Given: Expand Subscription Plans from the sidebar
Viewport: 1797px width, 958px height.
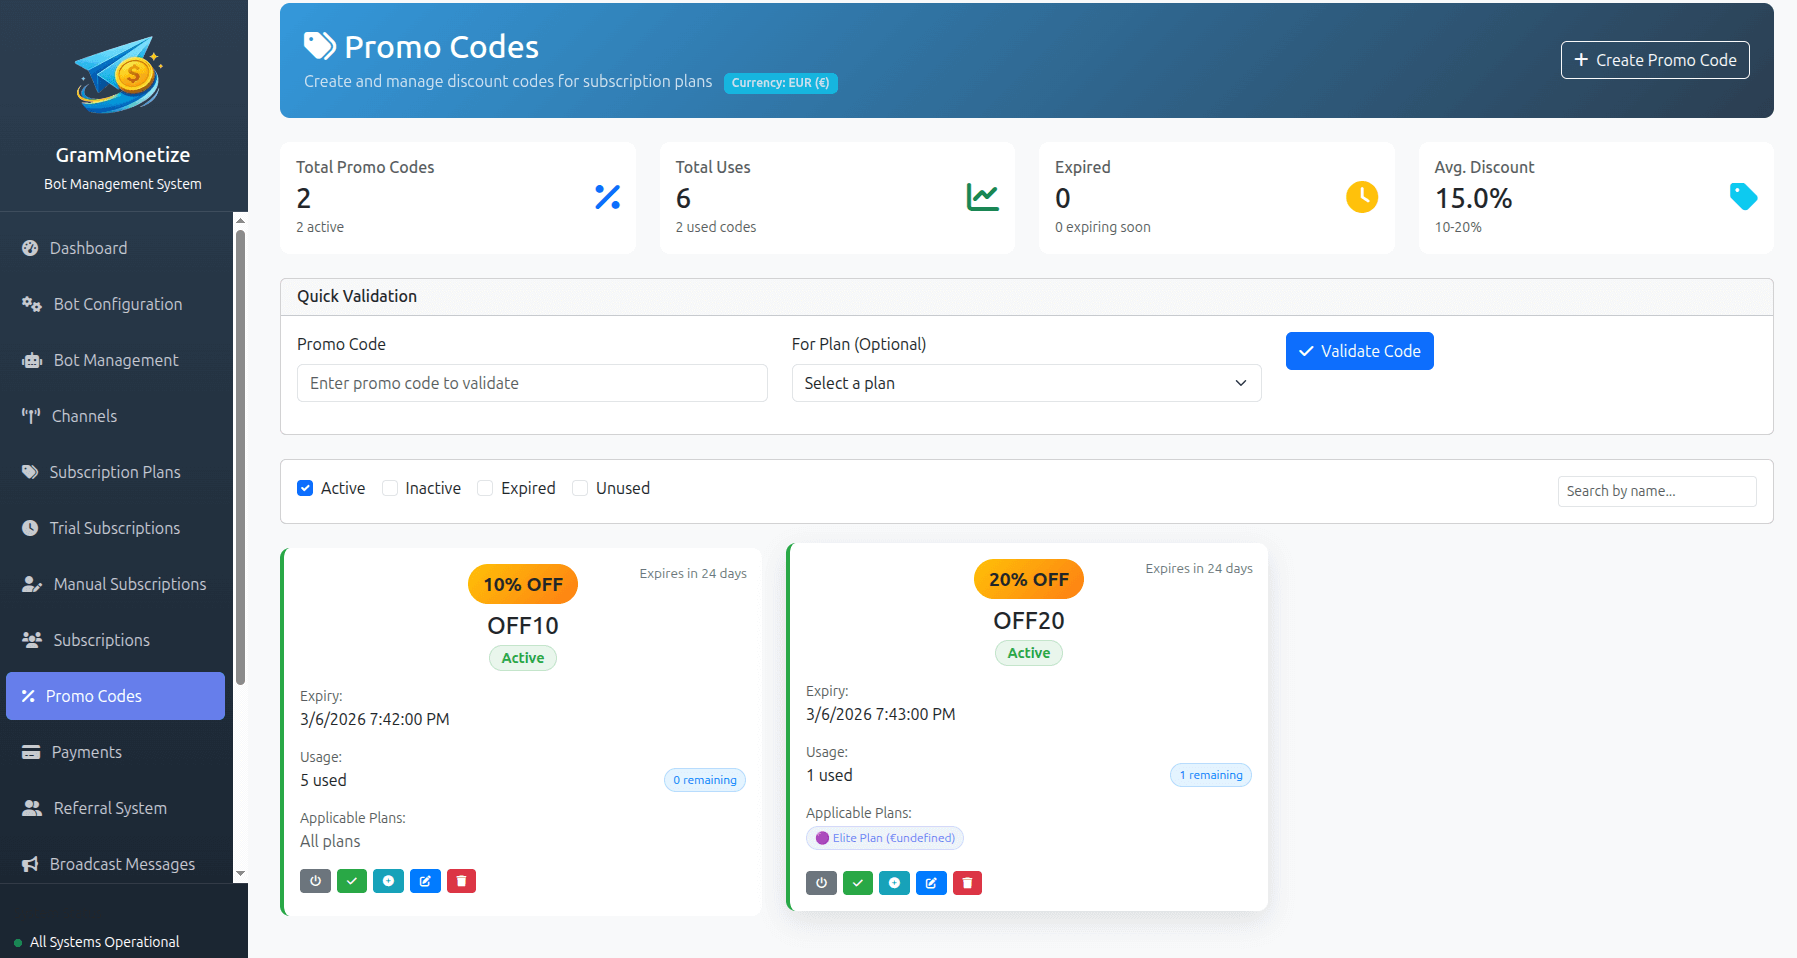Looking at the screenshot, I should (115, 471).
